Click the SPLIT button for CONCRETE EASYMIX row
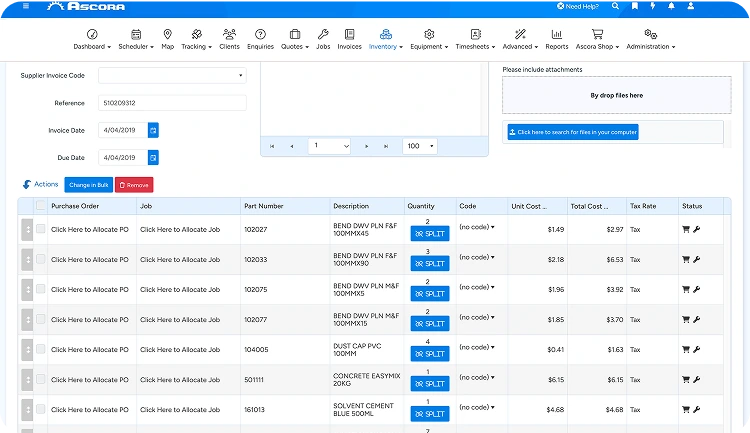The height and width of the screenshot is (433, 750). 430,384
